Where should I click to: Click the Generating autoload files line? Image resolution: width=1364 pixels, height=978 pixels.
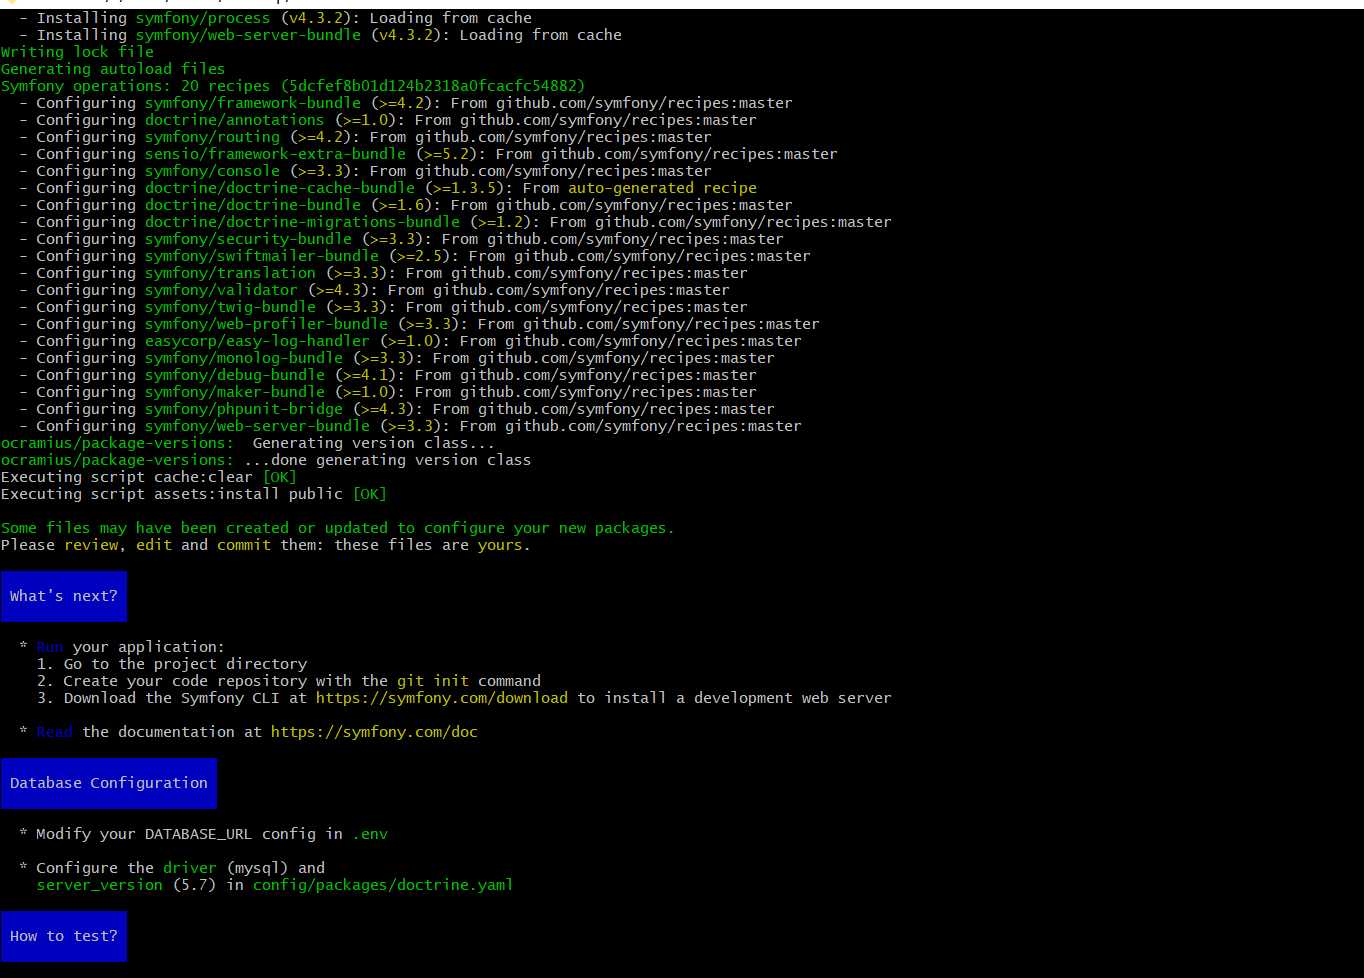click(113, 69)
